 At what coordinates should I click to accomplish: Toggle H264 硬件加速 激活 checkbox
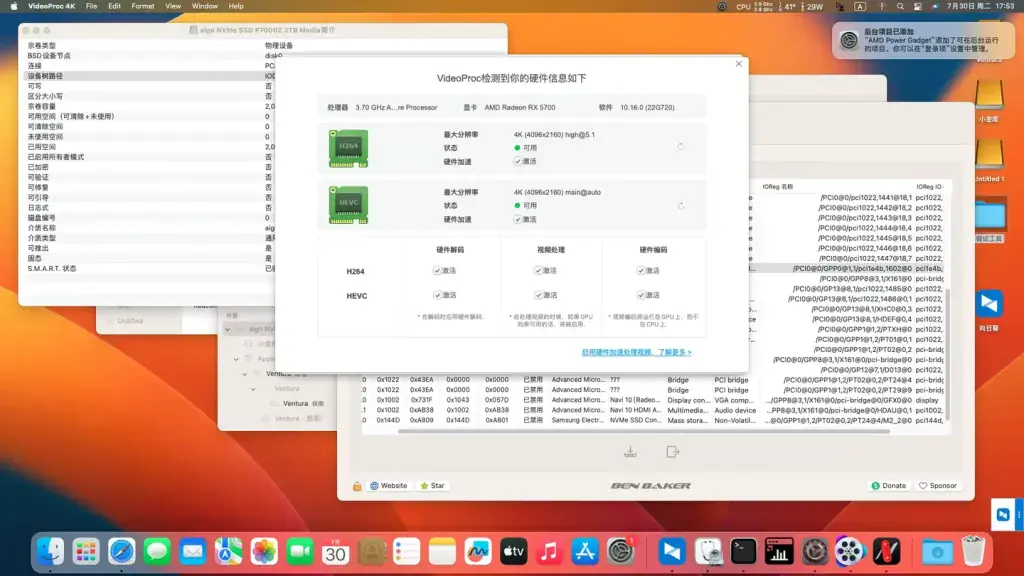pyautogui.click(x=517, y=161)
